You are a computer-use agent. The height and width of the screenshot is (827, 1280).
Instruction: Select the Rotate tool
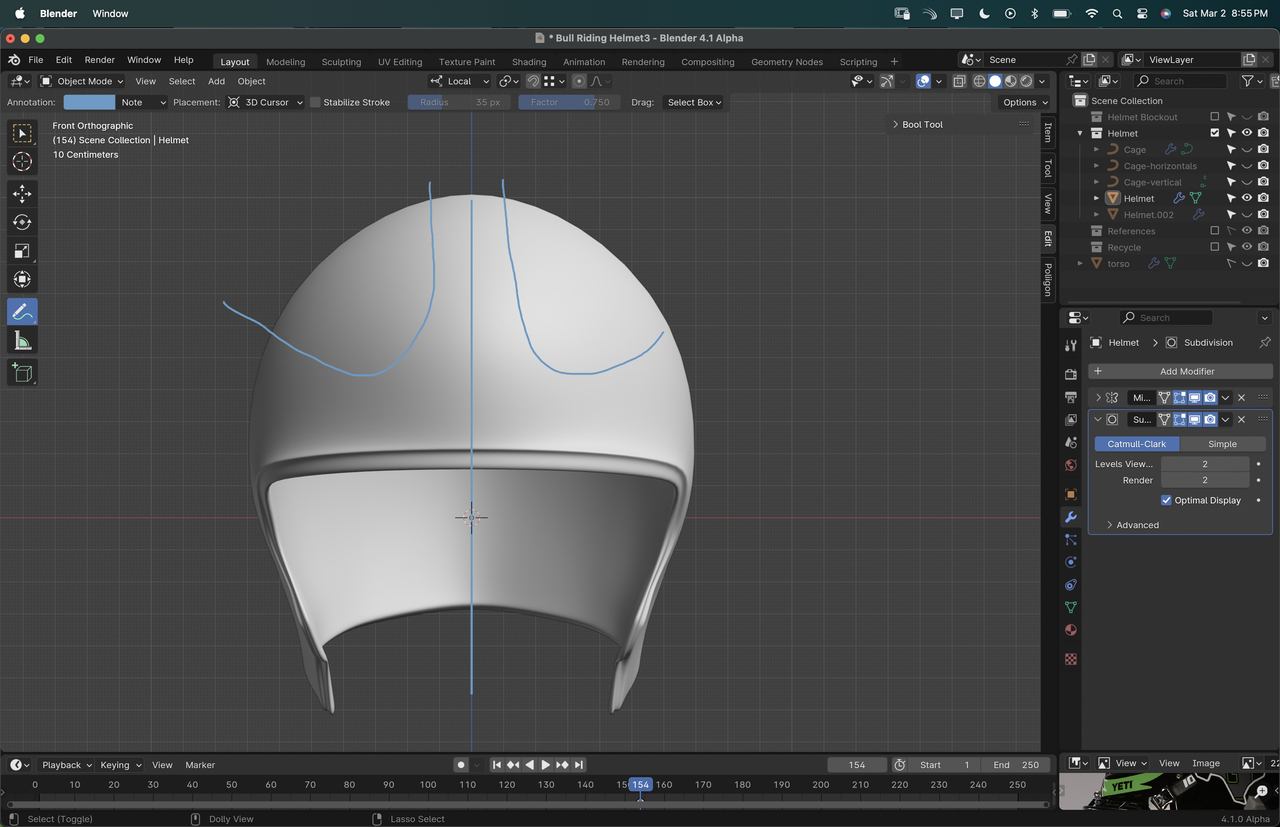(22, 222)
